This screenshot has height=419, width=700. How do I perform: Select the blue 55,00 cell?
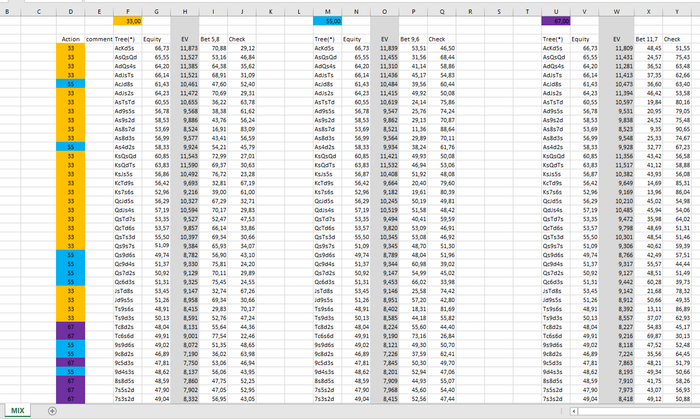327,21
